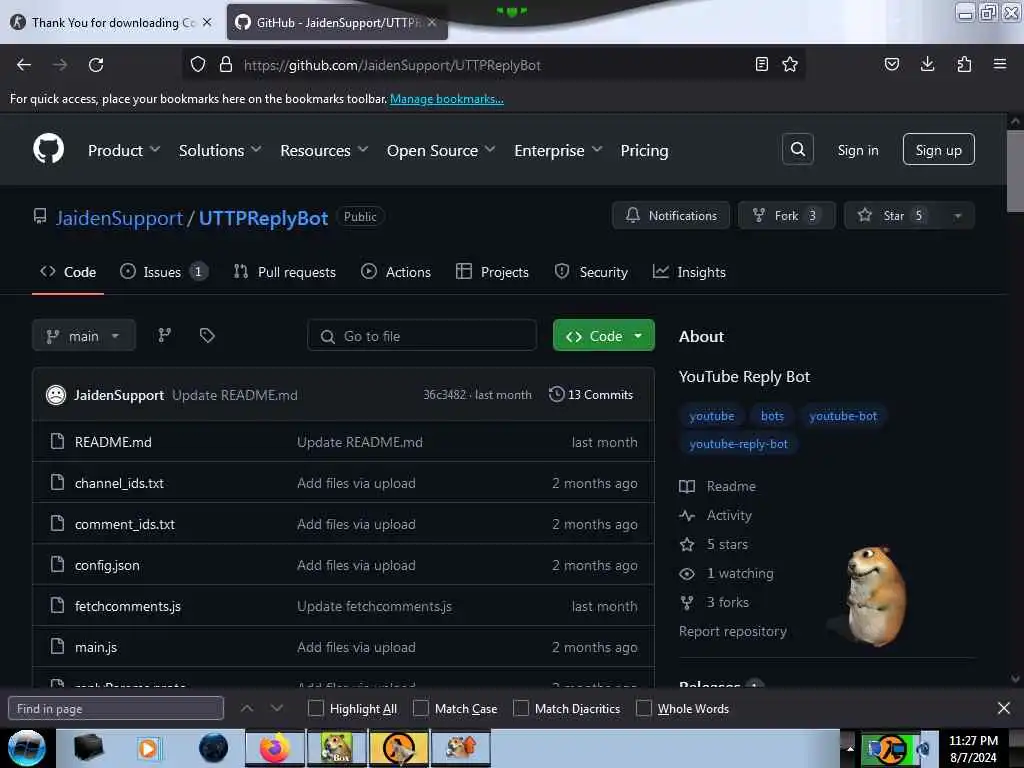Screen dimensions: 1024x768
Task: Open the Star lists dropdown arrow
Action: tap(957, 216)
